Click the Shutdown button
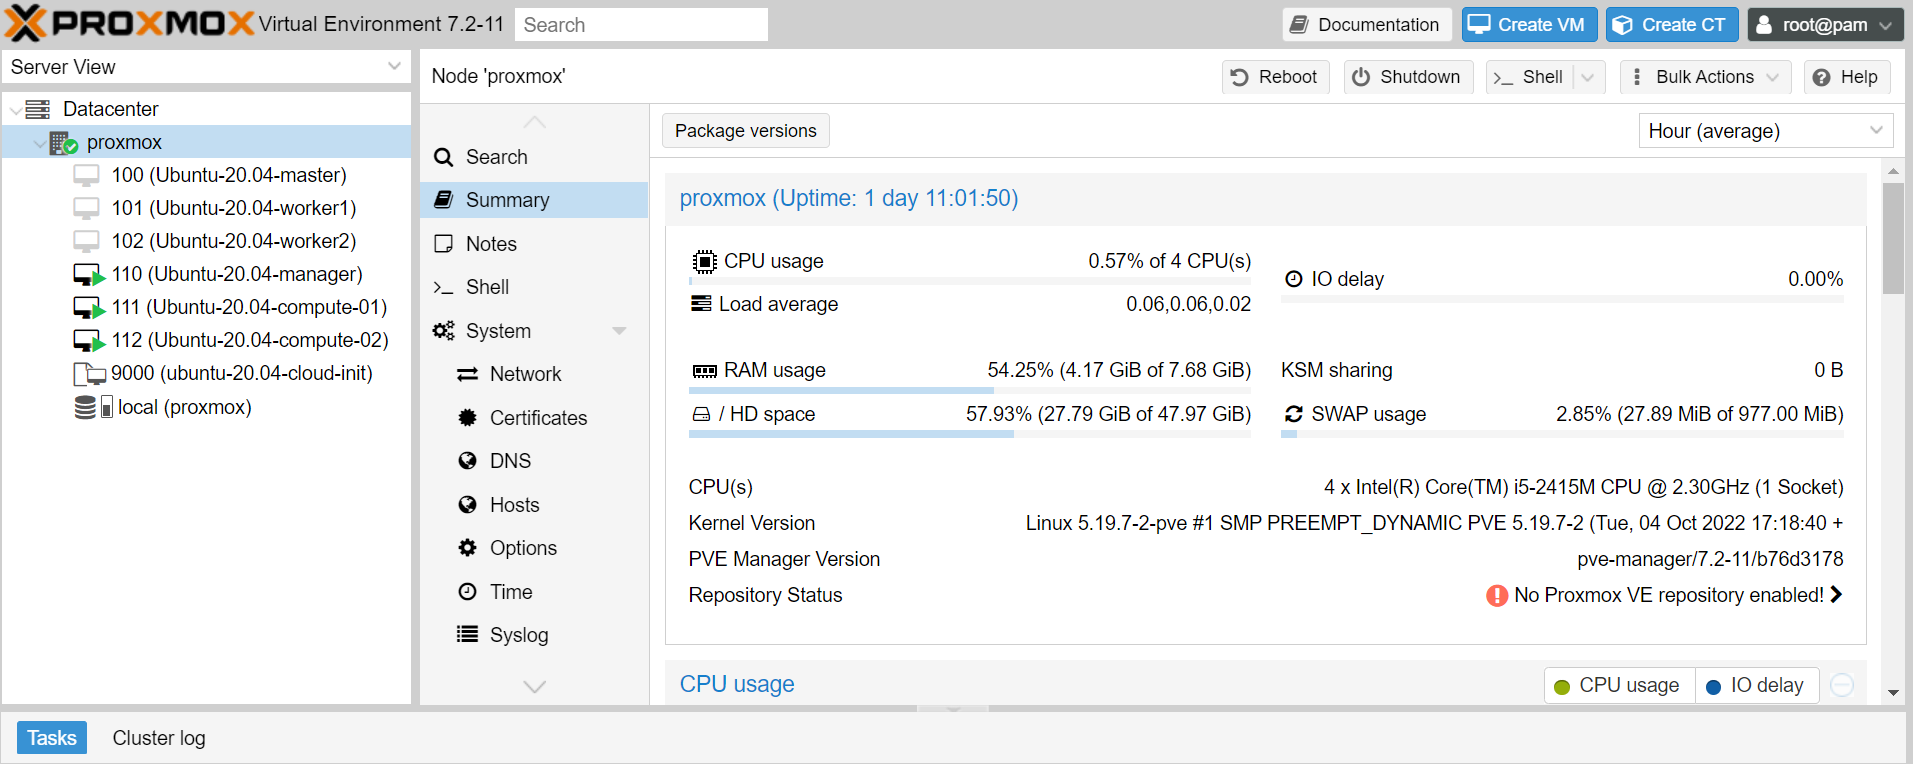This screenshot has width=1913, height=764. pyautogui.click(x=1408, y=77)
